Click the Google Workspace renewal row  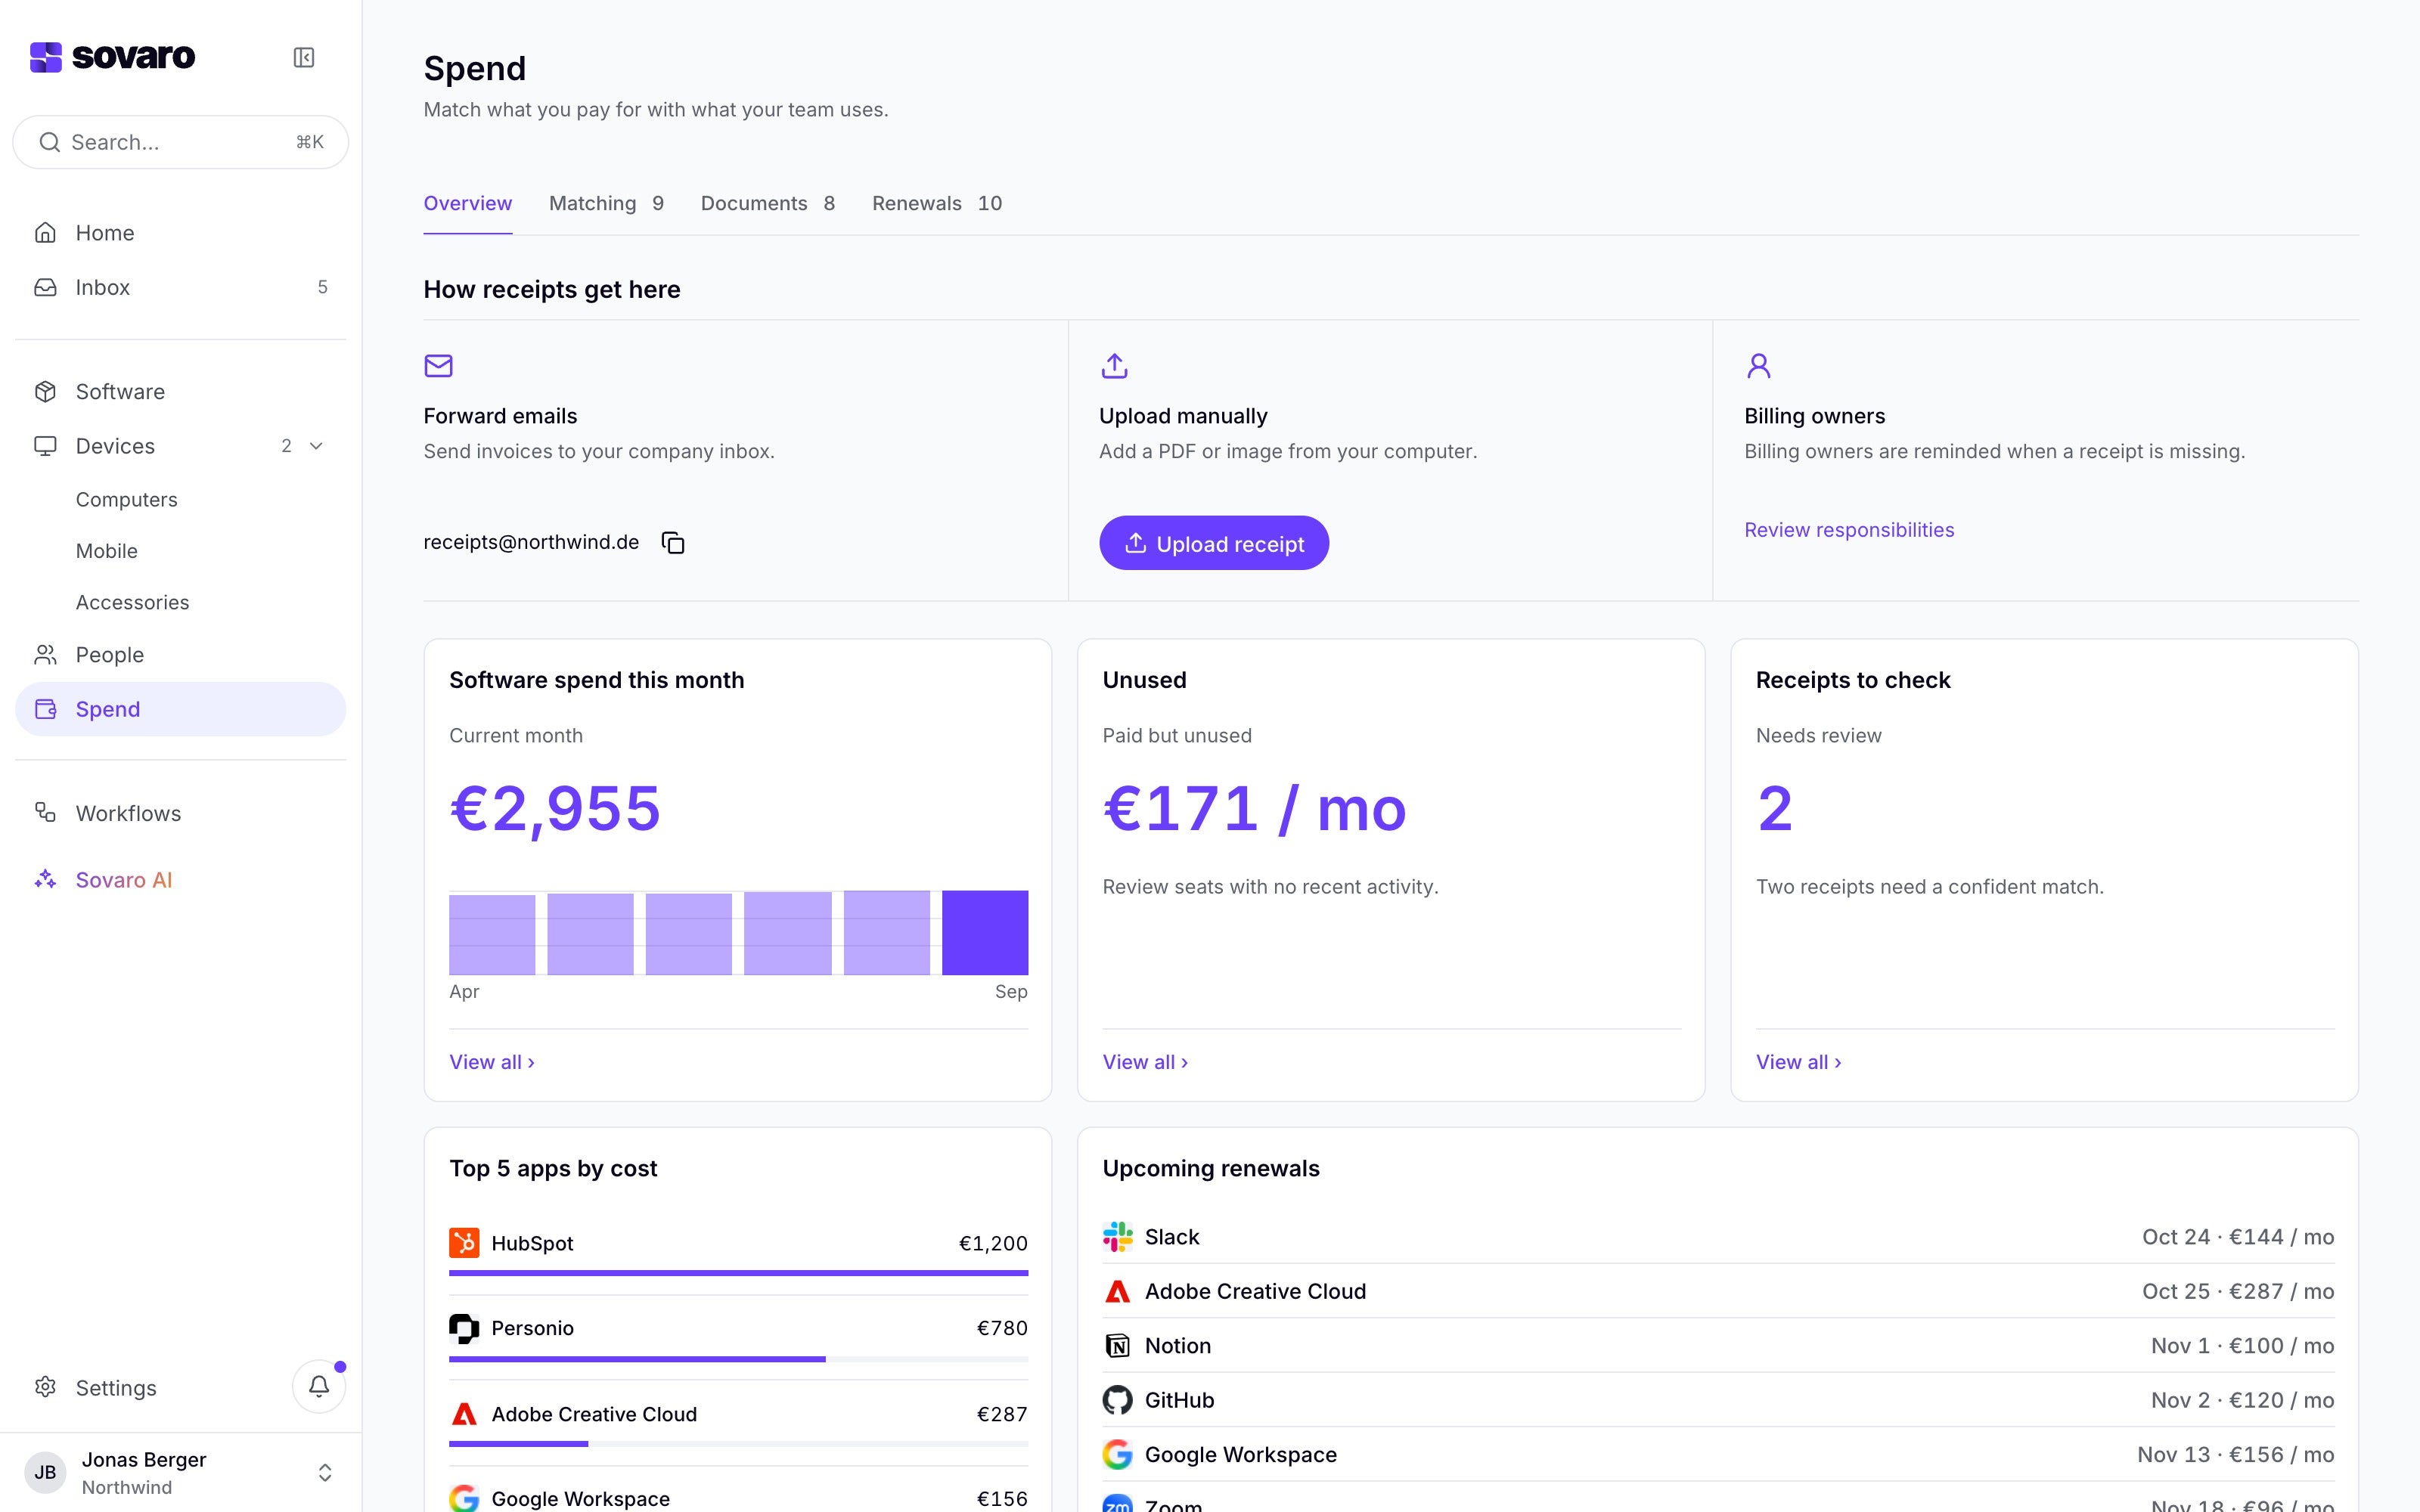point(1718,1454)
